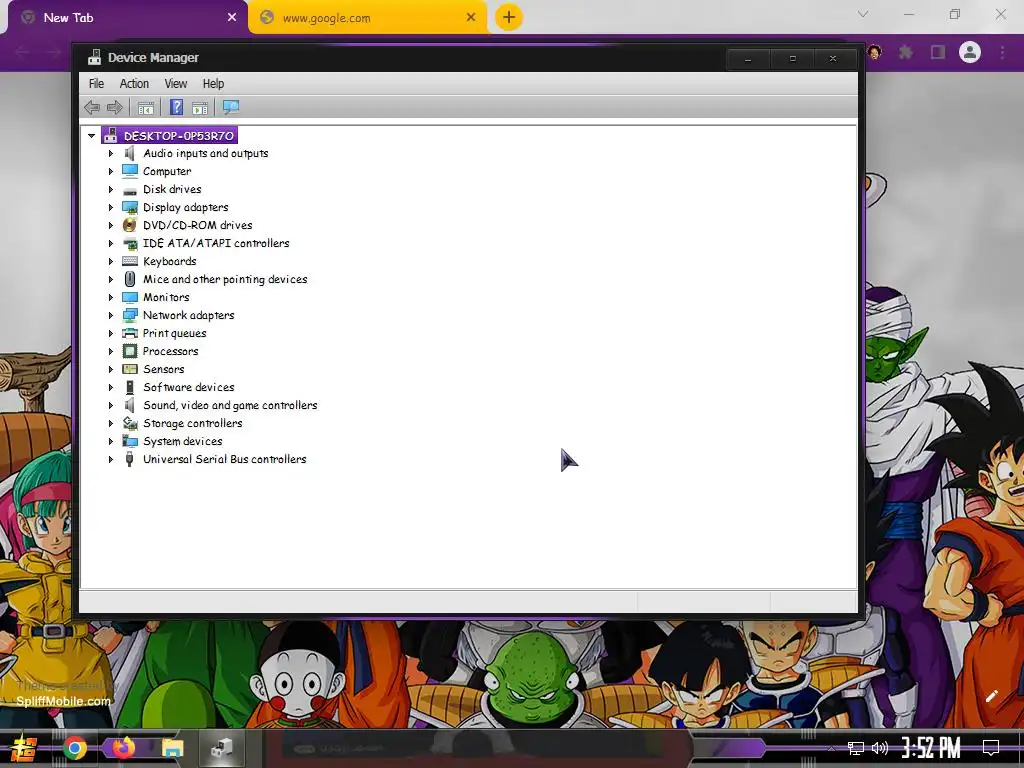The width and height of the screenshot is (1024, 768).
Task: Expand the Software devices arrow
Action: [x=110, y=387]
